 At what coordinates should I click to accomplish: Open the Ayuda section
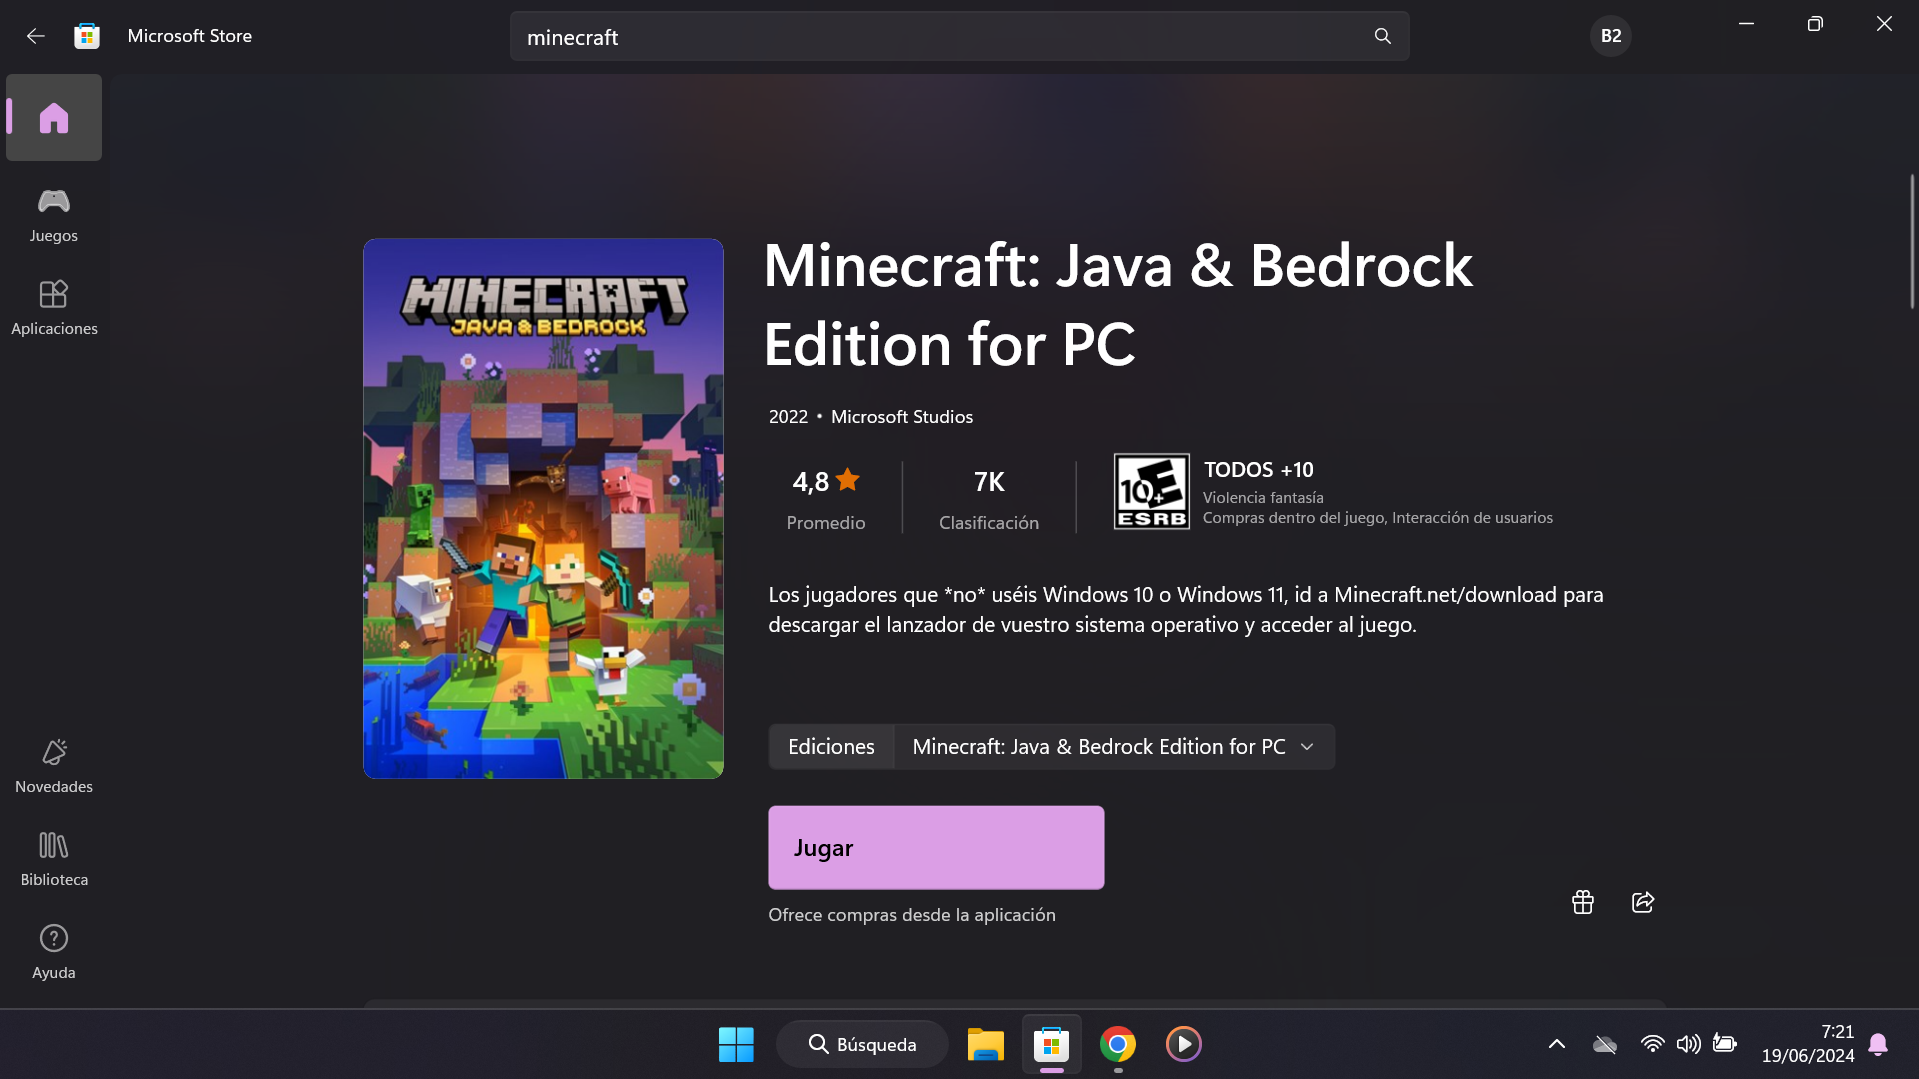pyautogui.click(x=54, y=952)
